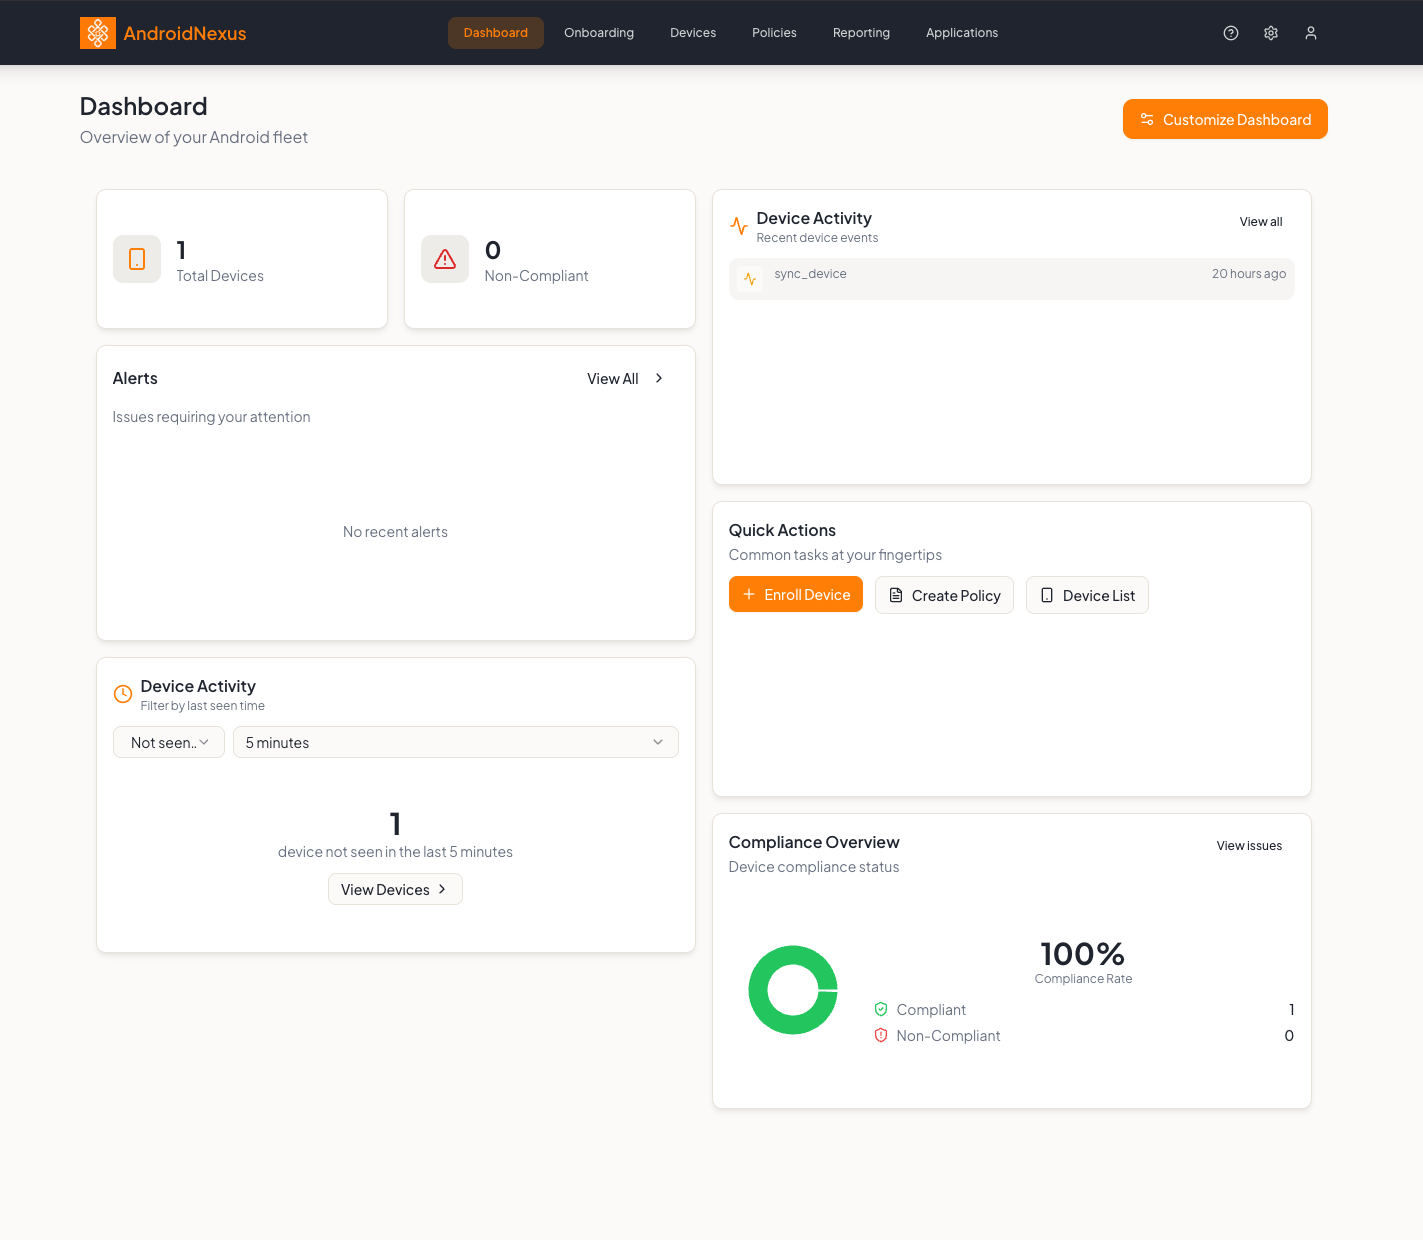1423x1240 pixels.
Task: Click the red Non-Compliant shield icon
Action: pyautogui.click(x=881, y=1035)
